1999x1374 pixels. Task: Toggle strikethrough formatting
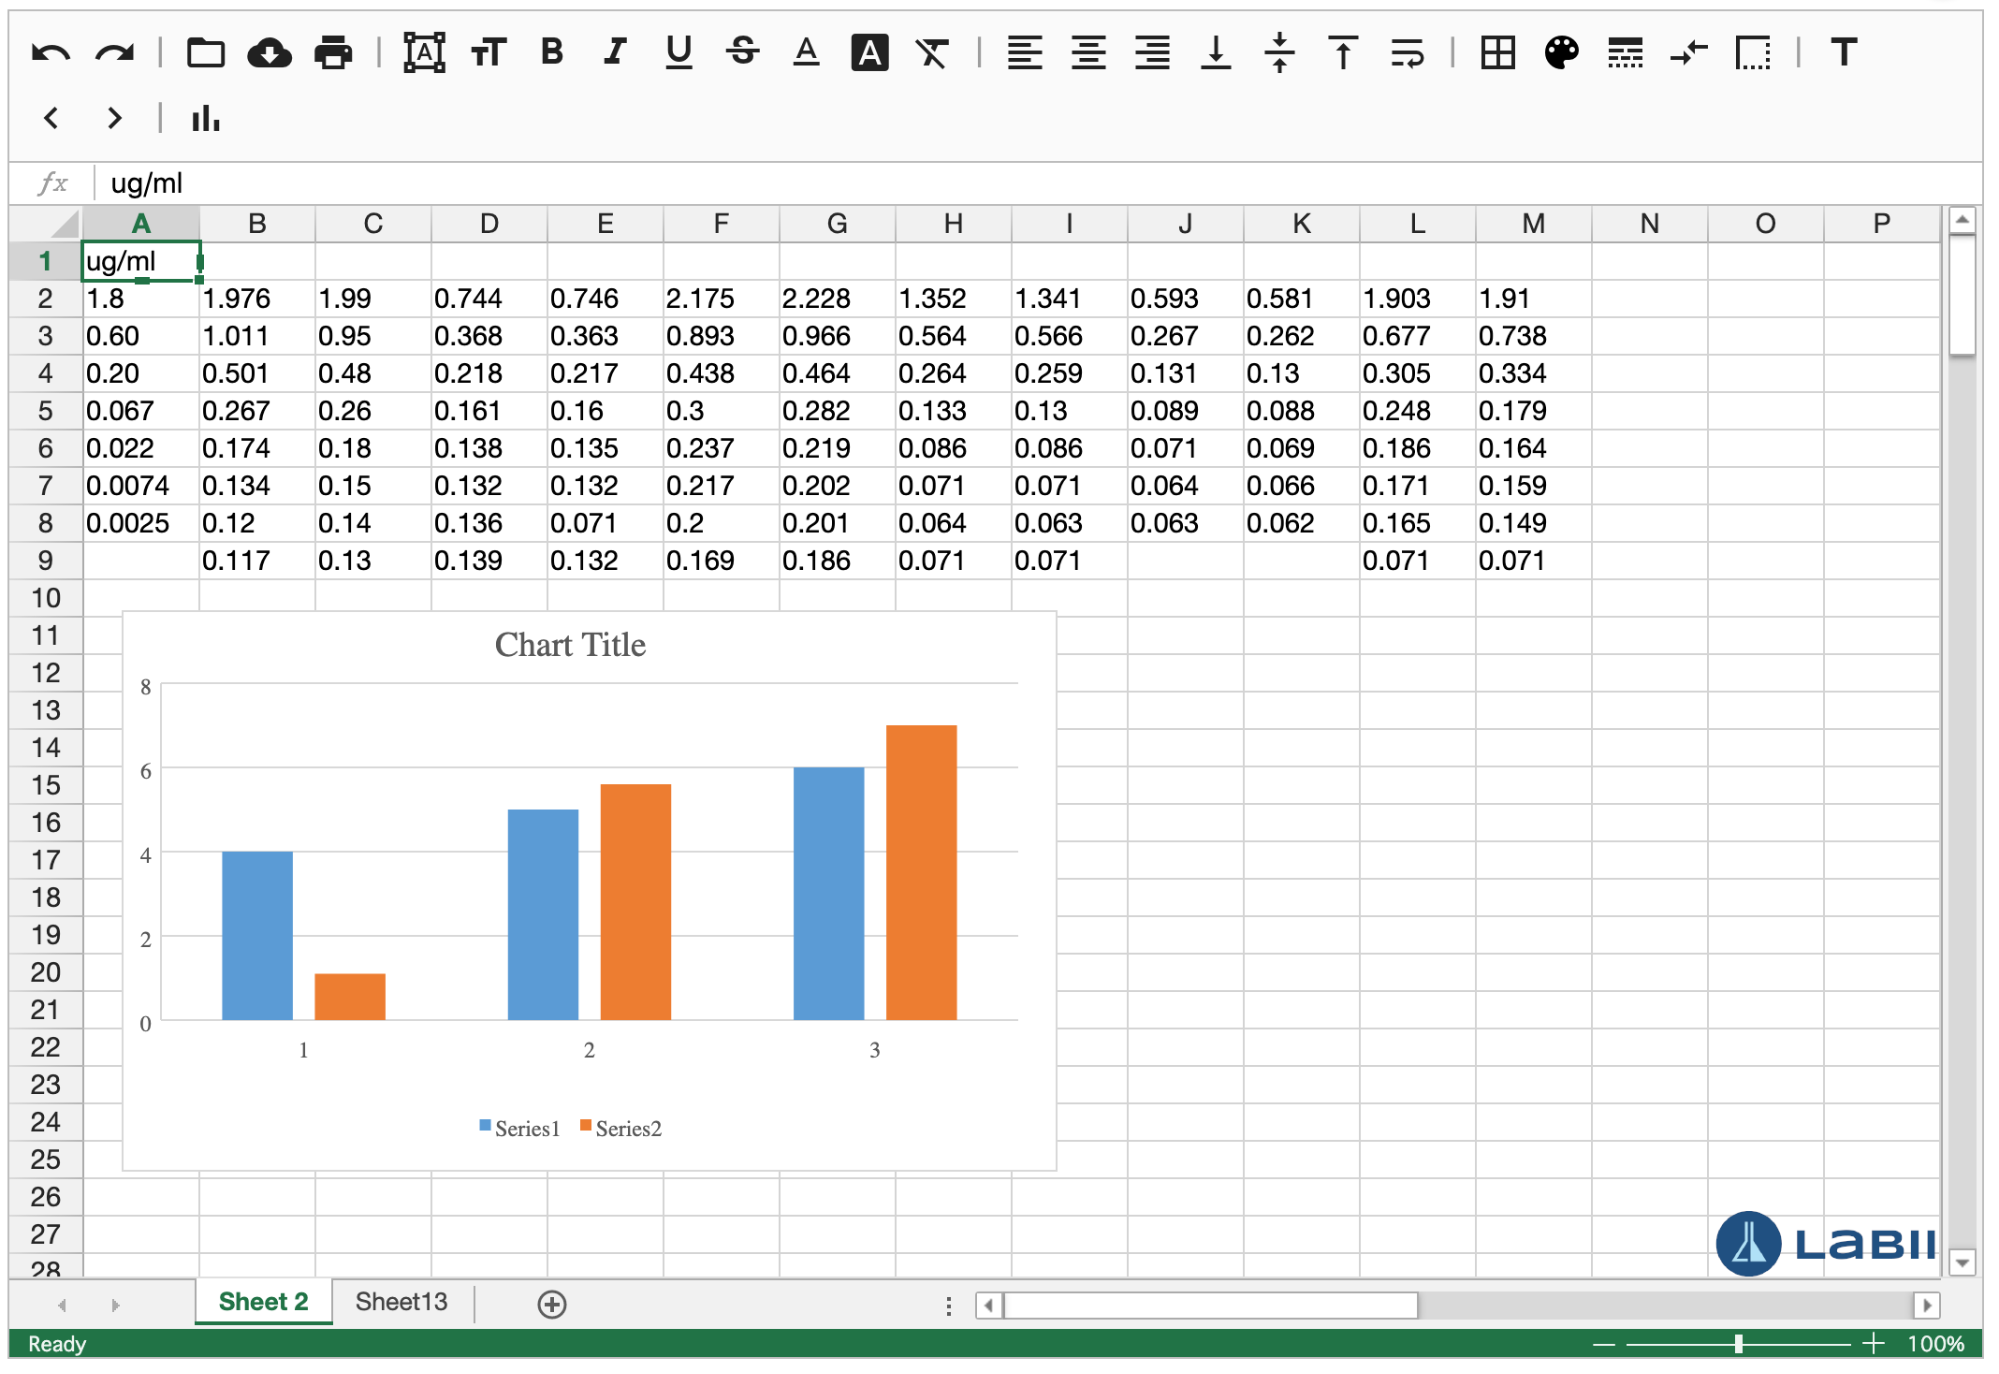coord(742,52)
